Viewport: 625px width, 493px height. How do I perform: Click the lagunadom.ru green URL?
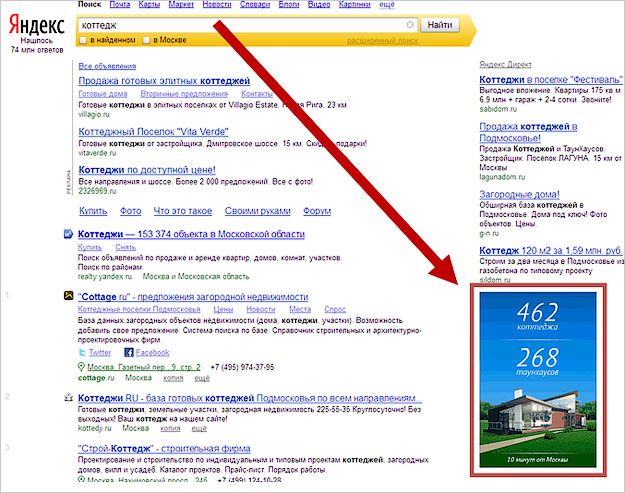pyautogui.click(x=502, y=177)
